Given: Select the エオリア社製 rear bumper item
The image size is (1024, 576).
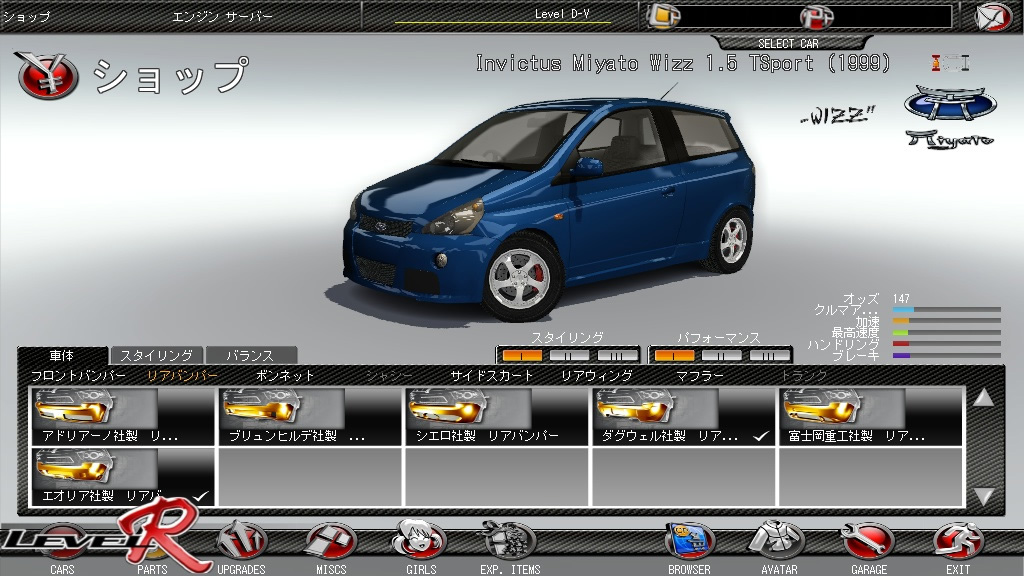Looking at the screenshot, I should point(123,477).
